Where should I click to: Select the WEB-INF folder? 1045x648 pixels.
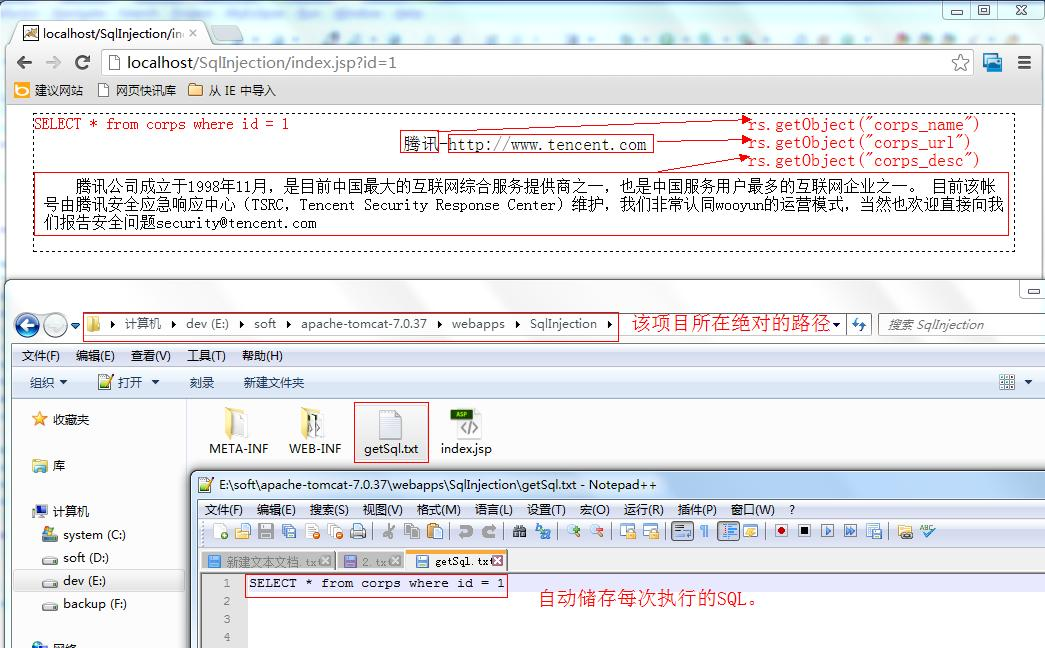(x=315, y=432)
